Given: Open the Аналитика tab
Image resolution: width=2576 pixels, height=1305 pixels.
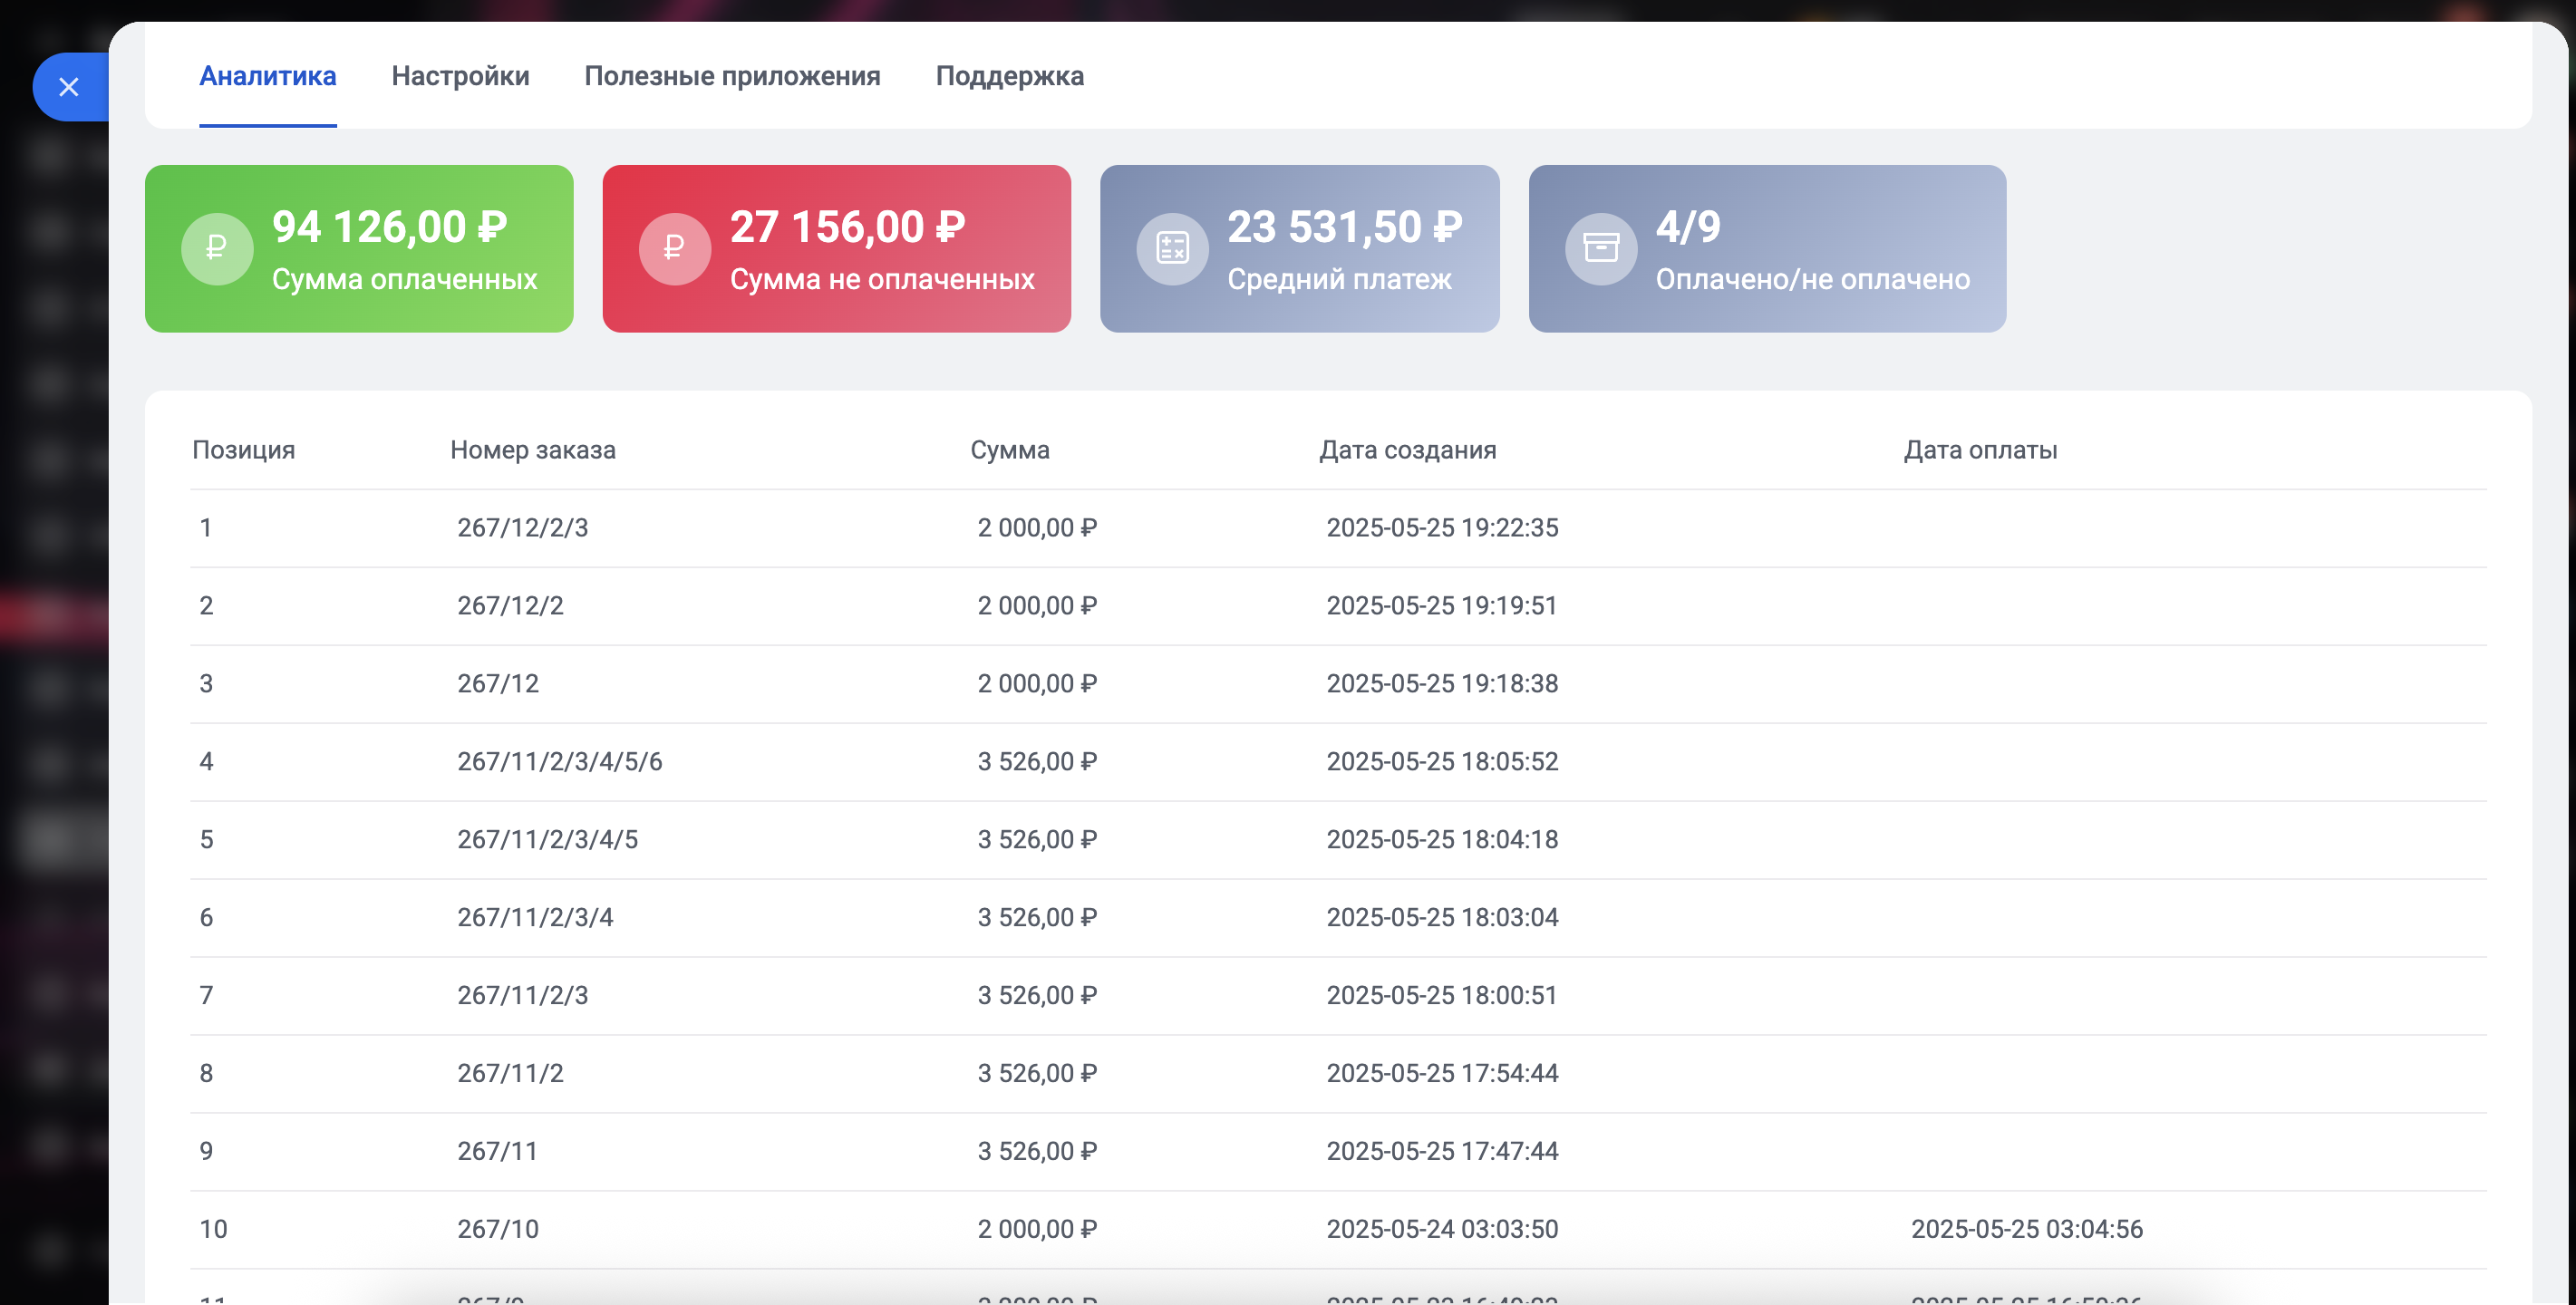Looking at the screenshot, I should pyautogui.click(x=267, y=76).
